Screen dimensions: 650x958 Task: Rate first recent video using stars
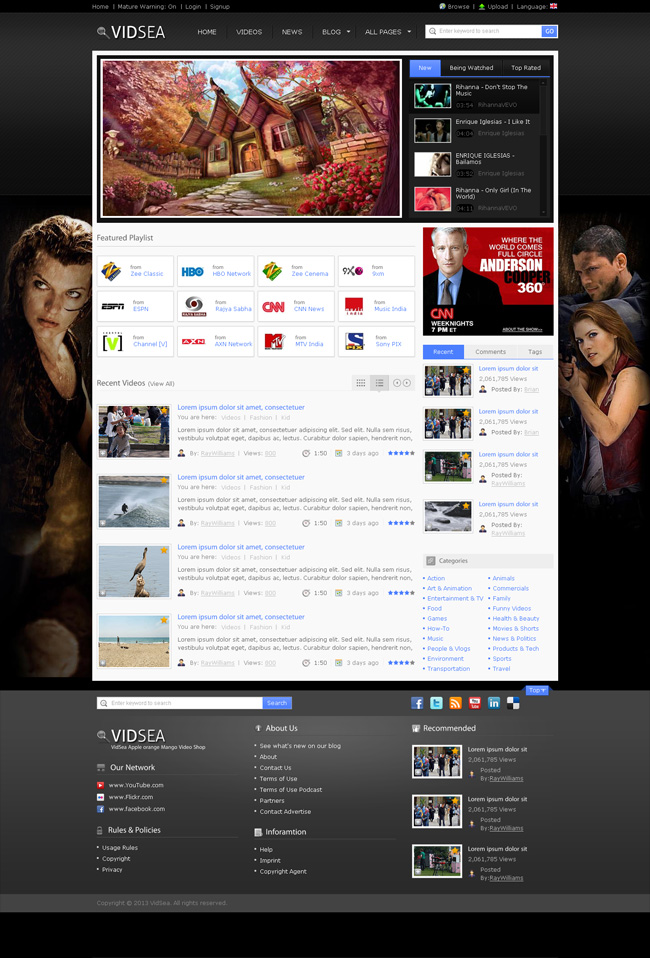(x=401, y=453)
